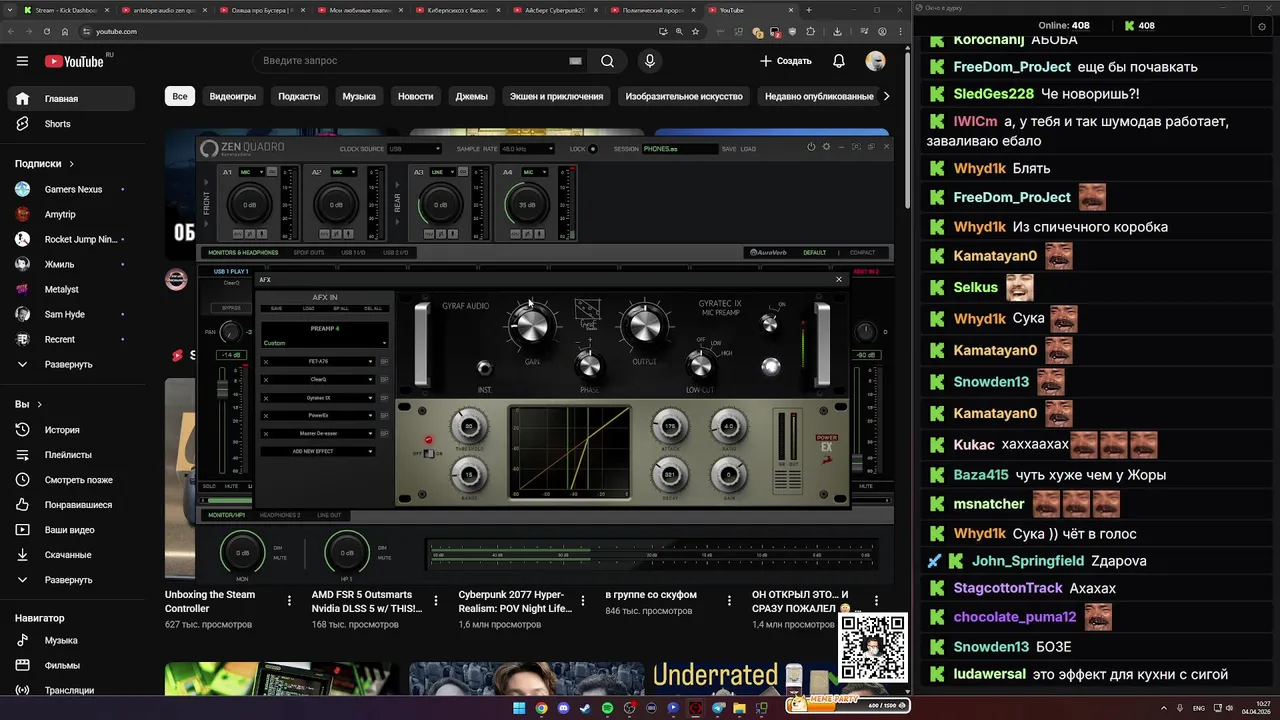This screenshot has height=720, width=1280.
Task: Open Spotify from the taskbar
Action: (x=607, y=708)
